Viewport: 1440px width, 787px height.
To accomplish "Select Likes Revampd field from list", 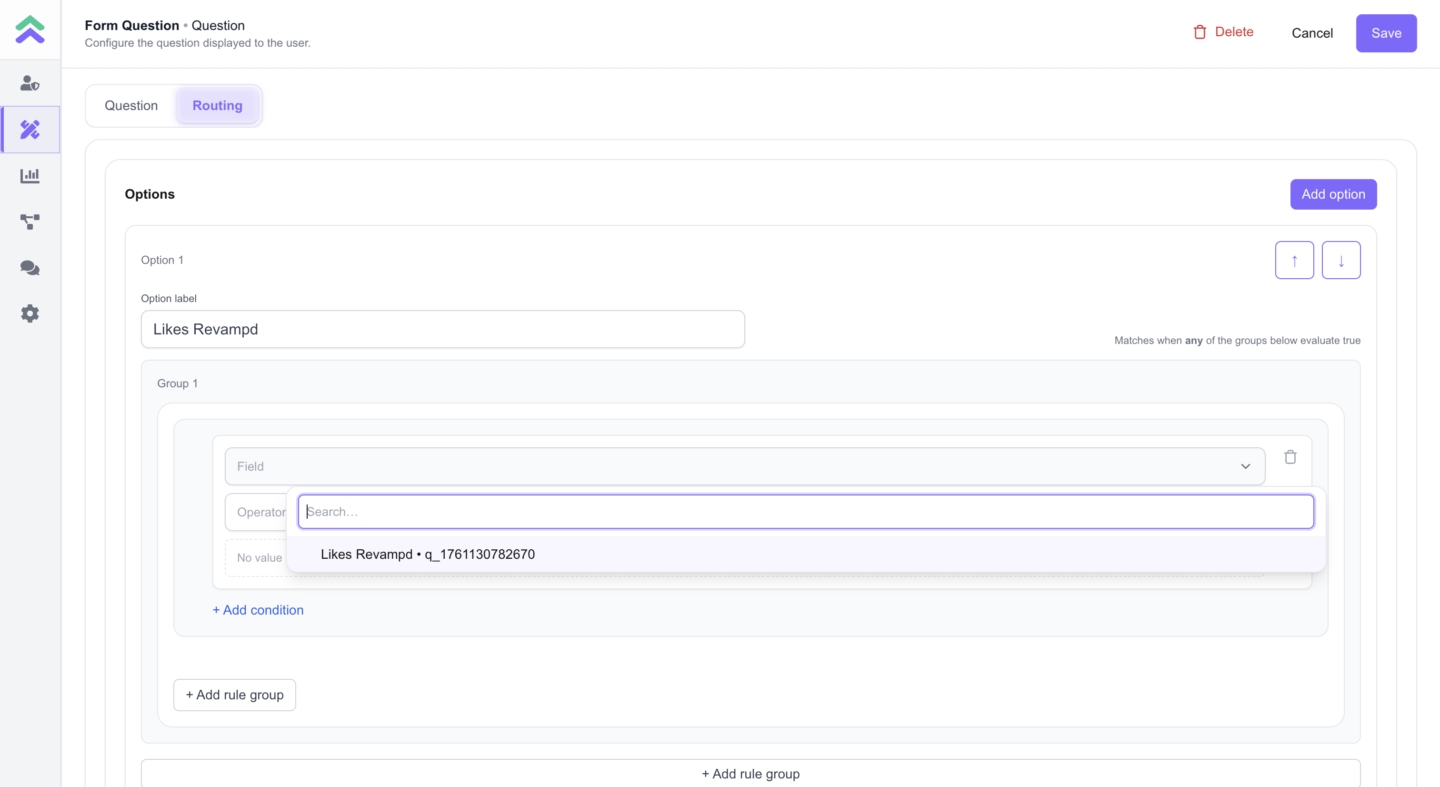I will (428, 554).
